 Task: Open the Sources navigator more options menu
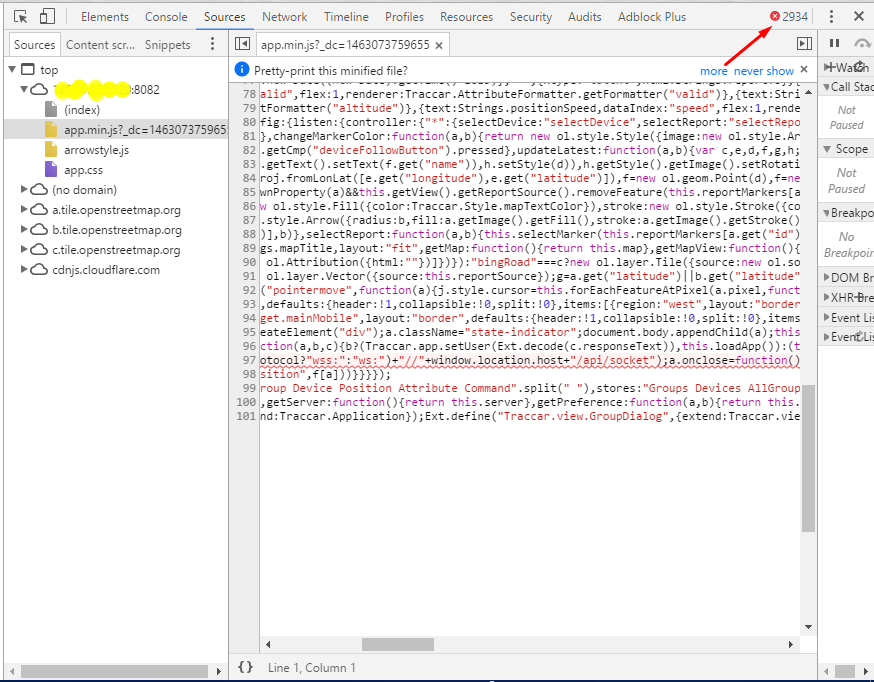212,44
